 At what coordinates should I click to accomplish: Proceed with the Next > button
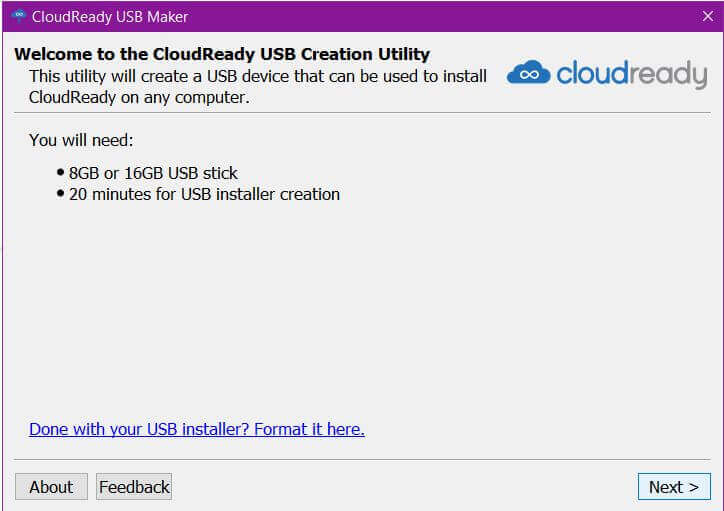pyautogui.click(x=674, y=487)
